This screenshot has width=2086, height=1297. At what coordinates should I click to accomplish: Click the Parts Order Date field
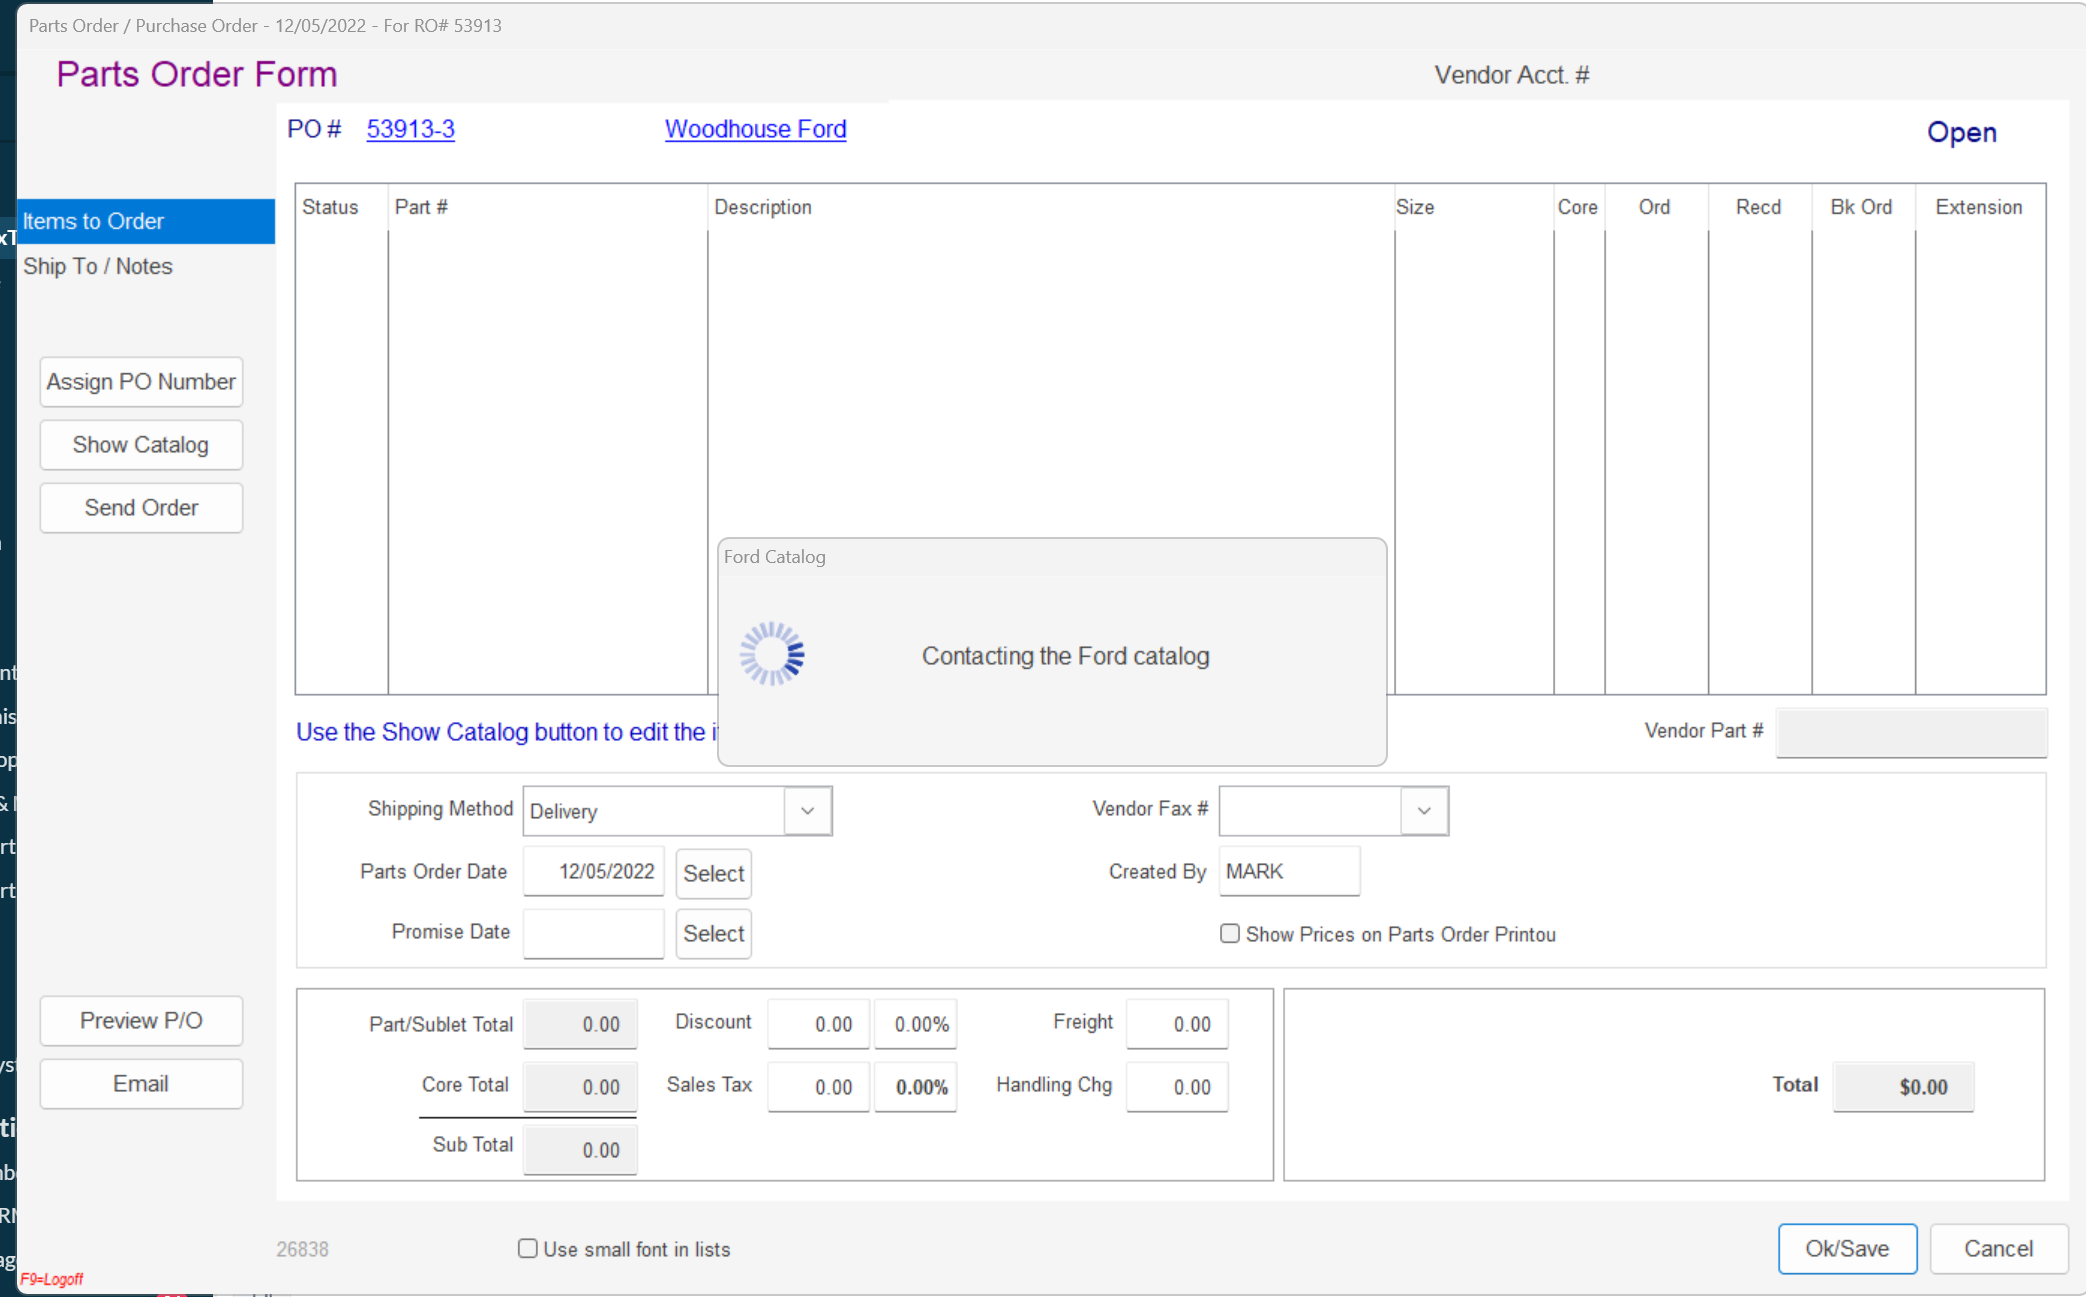tap(593, 872)
